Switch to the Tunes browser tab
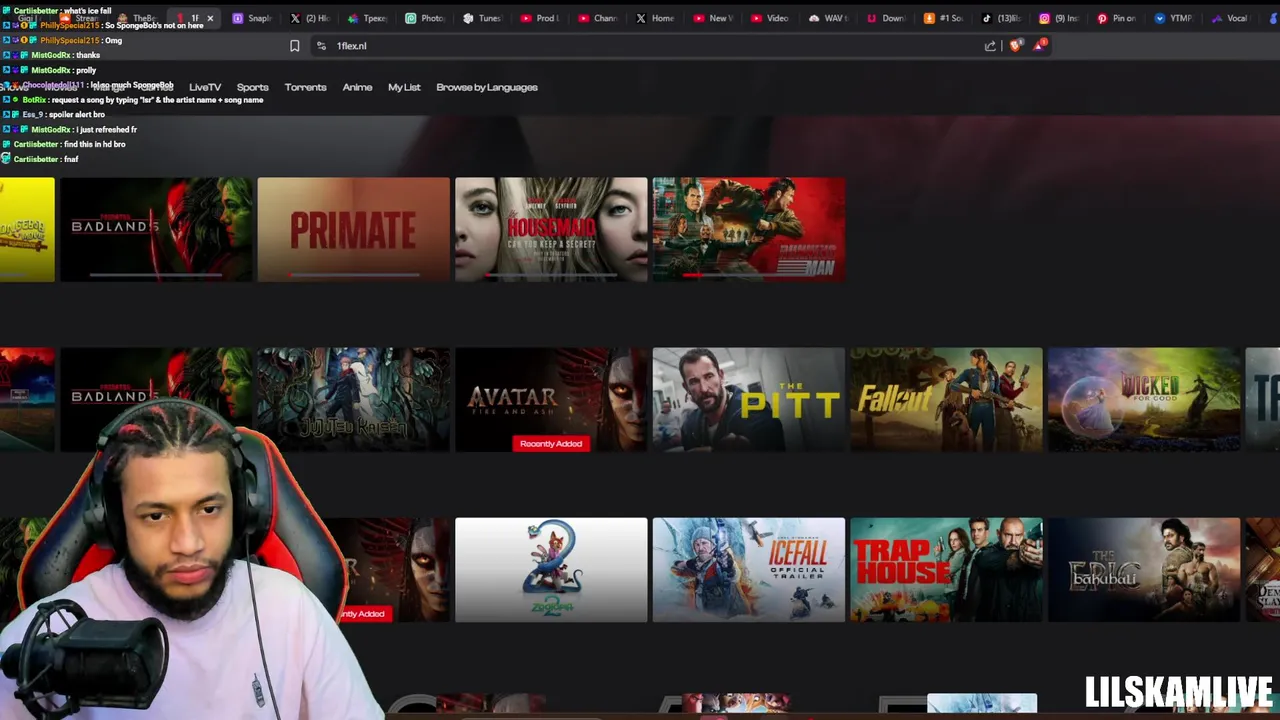Screen dimensions: 1280x720 tap(483, 18)
